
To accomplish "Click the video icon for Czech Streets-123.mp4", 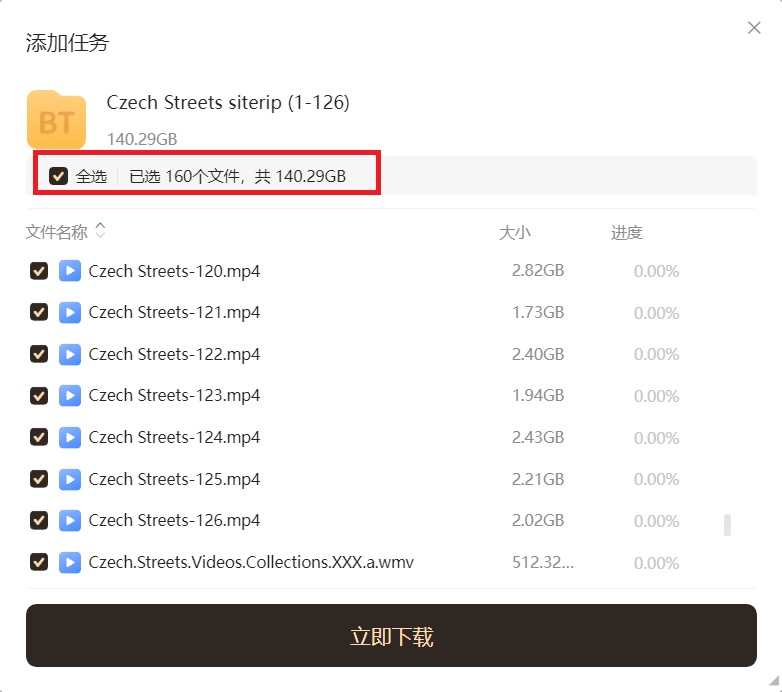I will point(69,396).
